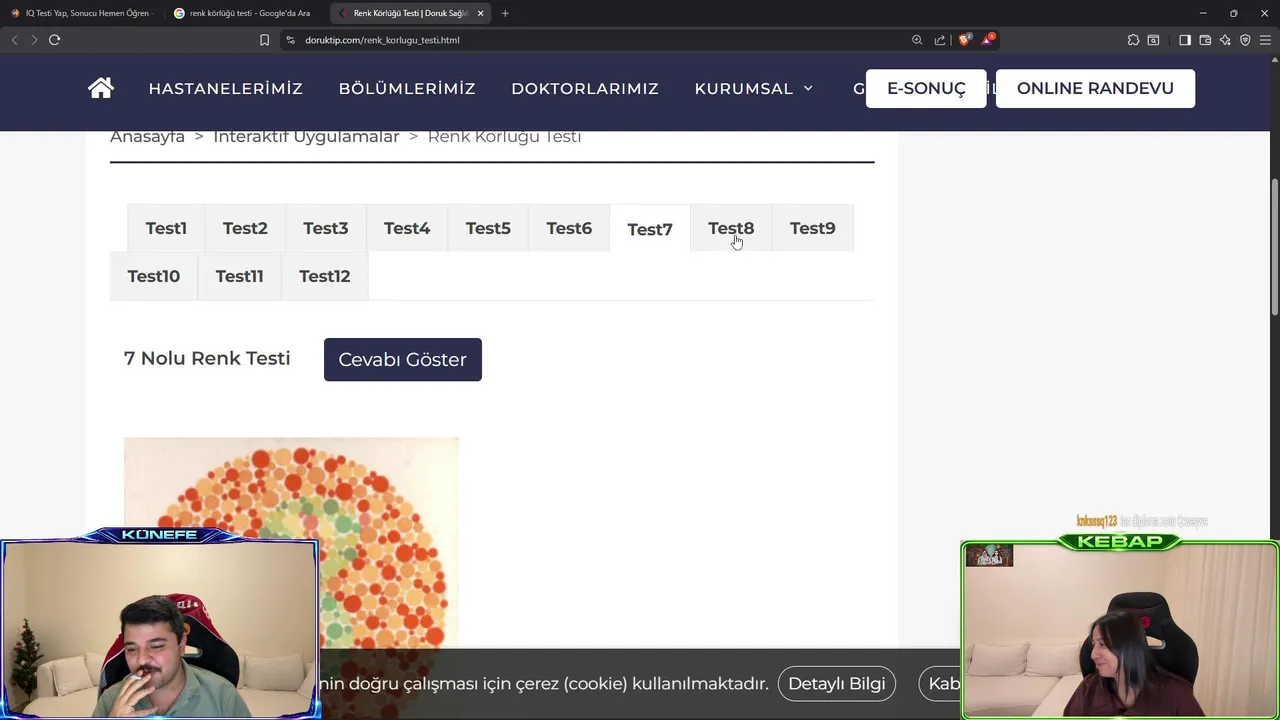The height and width of the screenshot is (720, 1280).
Task: Reload the page with the refresh icon
Action: (54, 40)
